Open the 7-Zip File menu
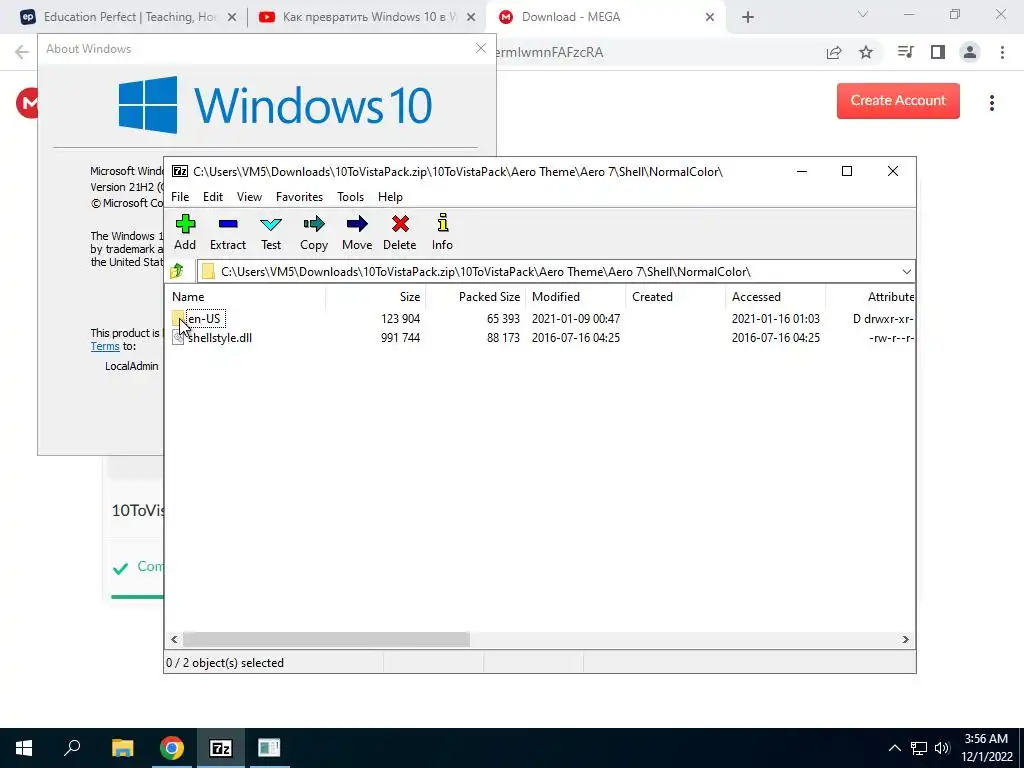This screenshot has width=1024, height=768. tap(180, 197)
